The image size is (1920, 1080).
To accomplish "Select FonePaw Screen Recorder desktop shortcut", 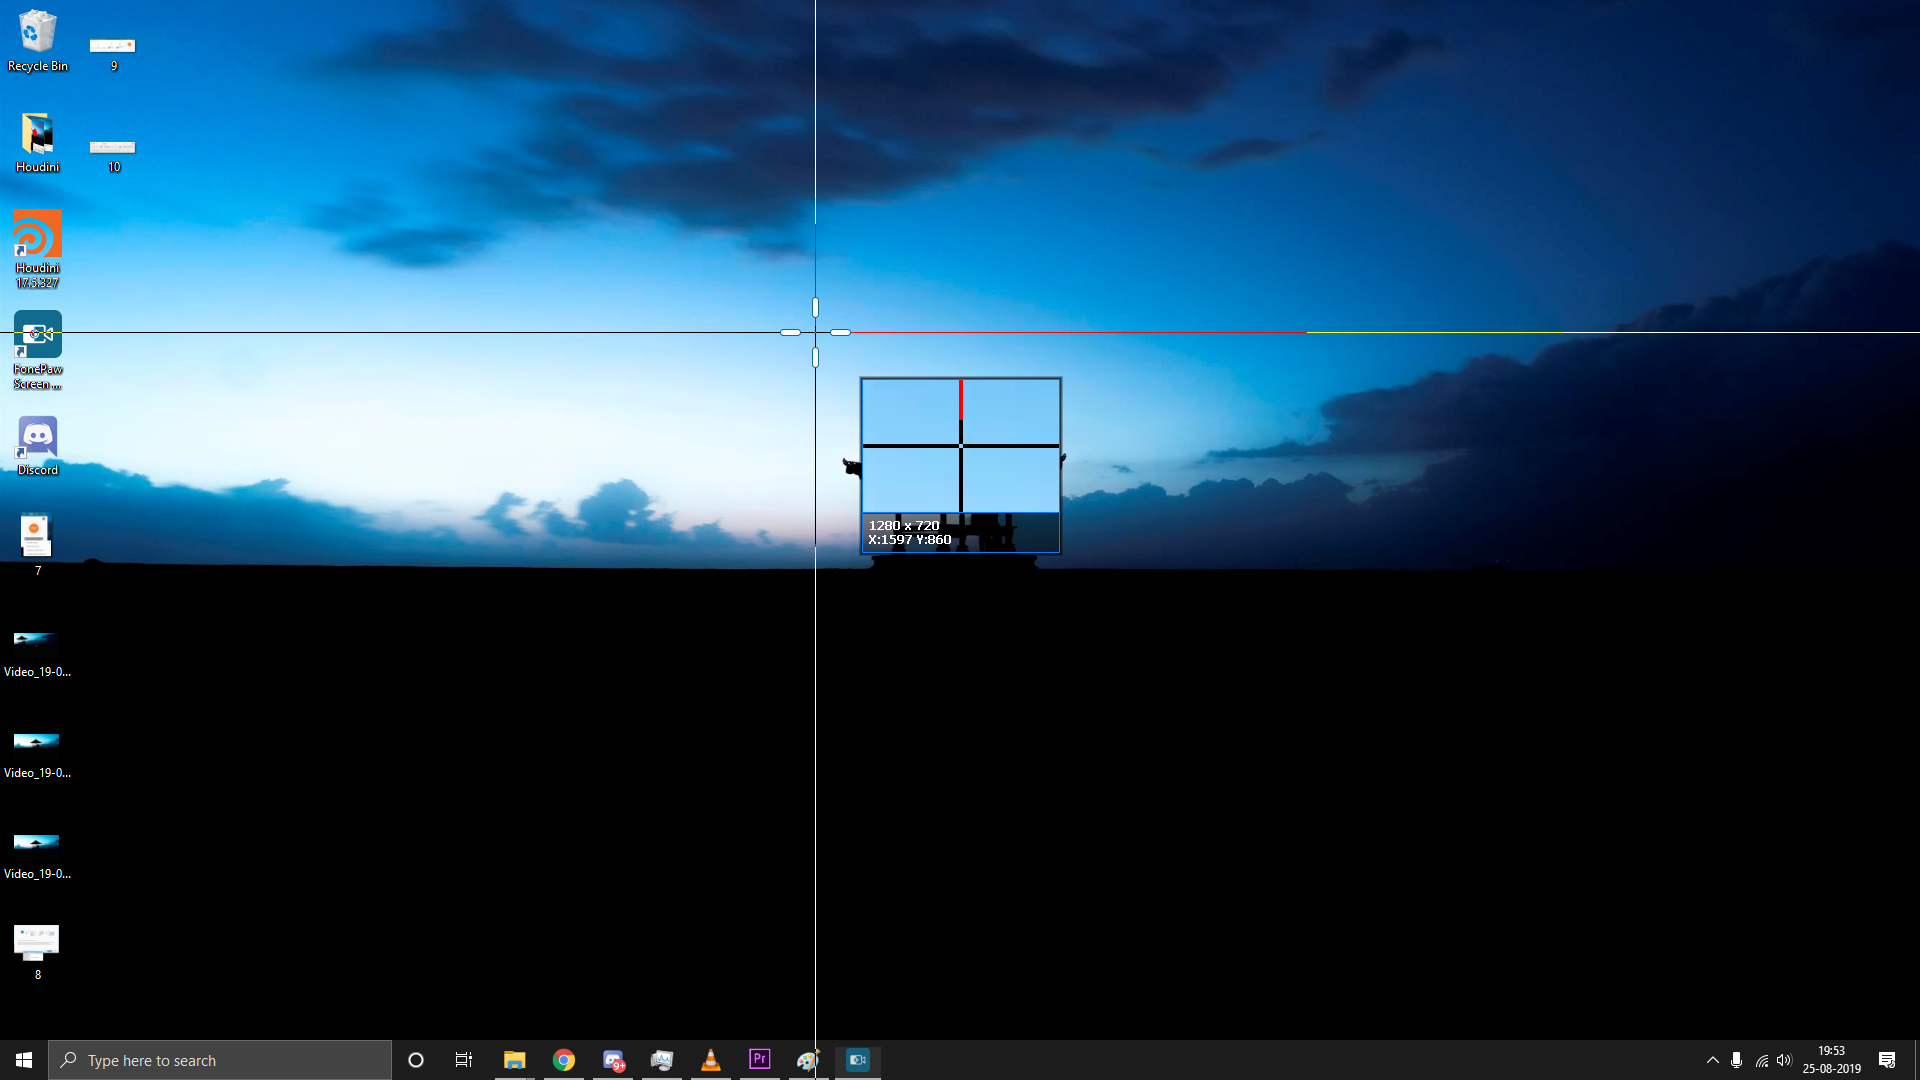I will click(37, 337).
